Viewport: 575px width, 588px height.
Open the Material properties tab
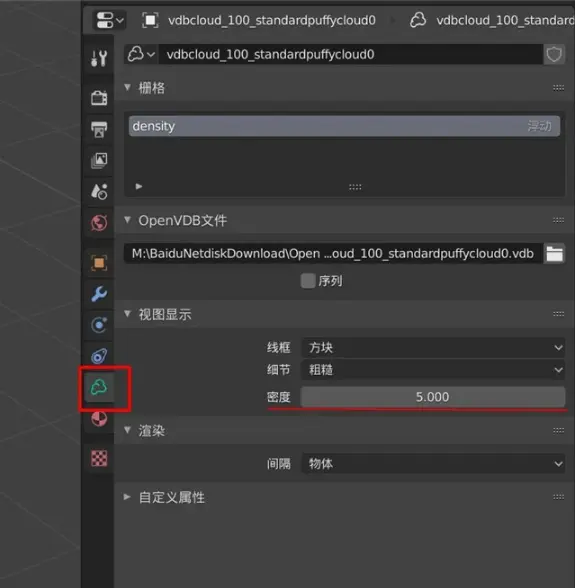click(99, 418)
